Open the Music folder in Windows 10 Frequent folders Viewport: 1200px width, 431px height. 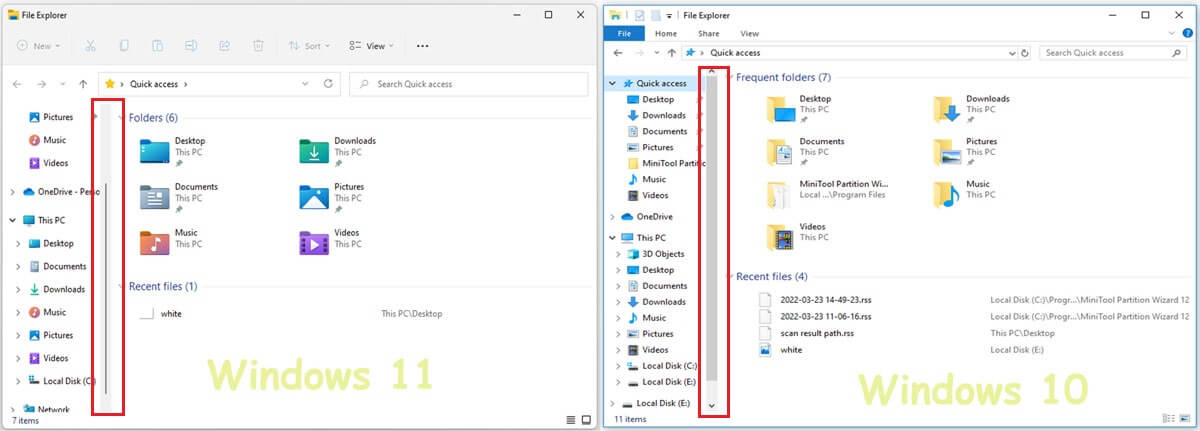point(961,193)
